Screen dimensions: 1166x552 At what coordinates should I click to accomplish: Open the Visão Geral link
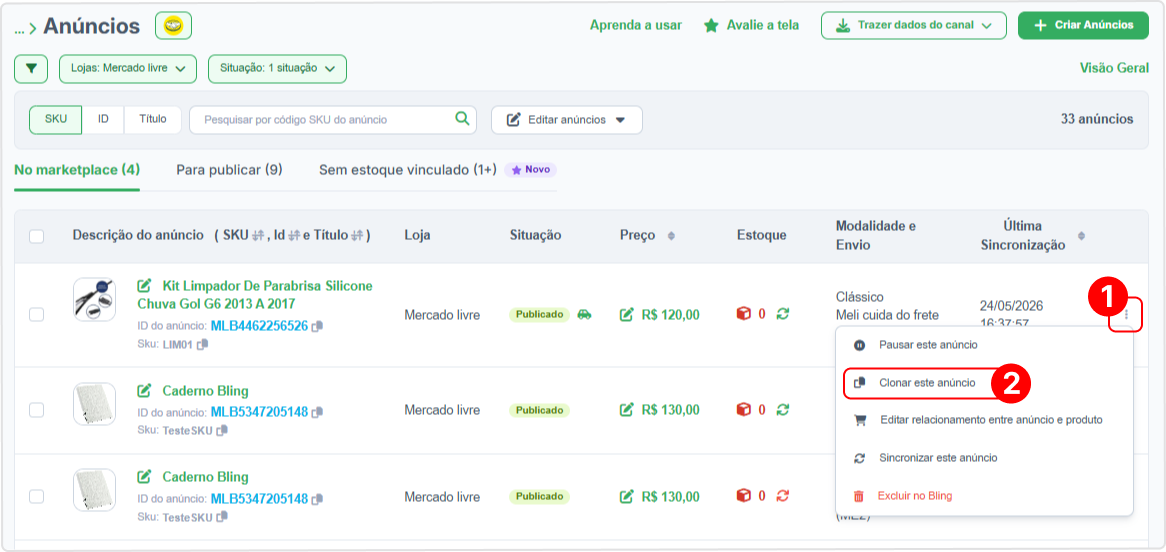[x=1114, y=68]
